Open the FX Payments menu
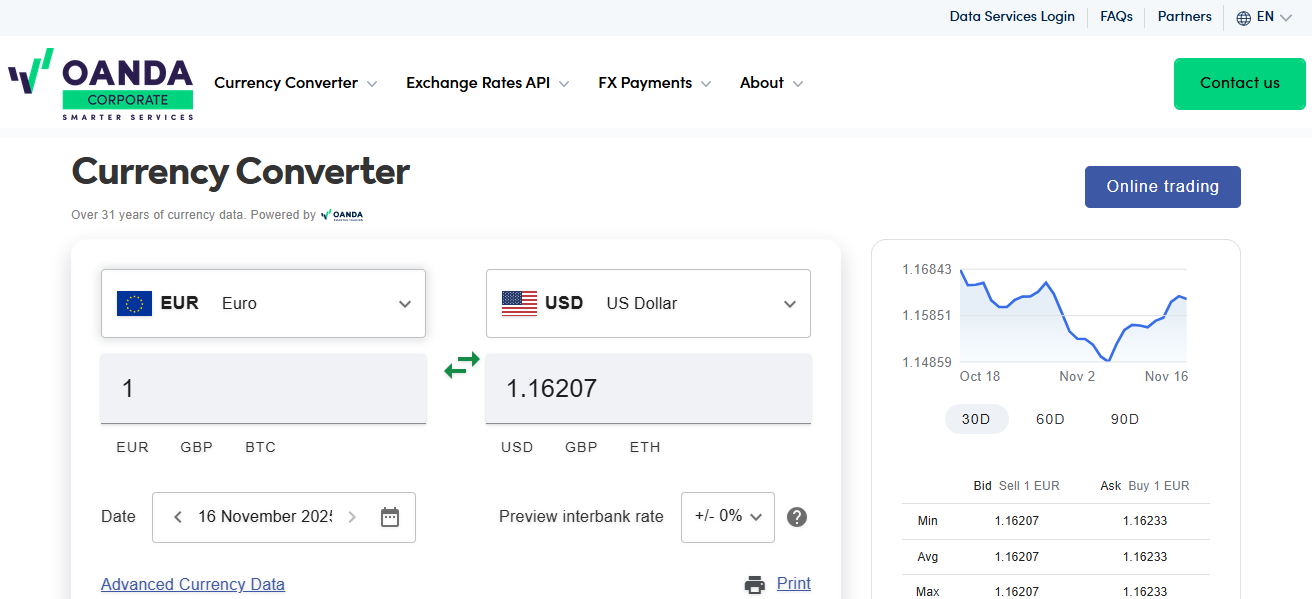This screenshot has width=1312, height=599. click(654, 83)
